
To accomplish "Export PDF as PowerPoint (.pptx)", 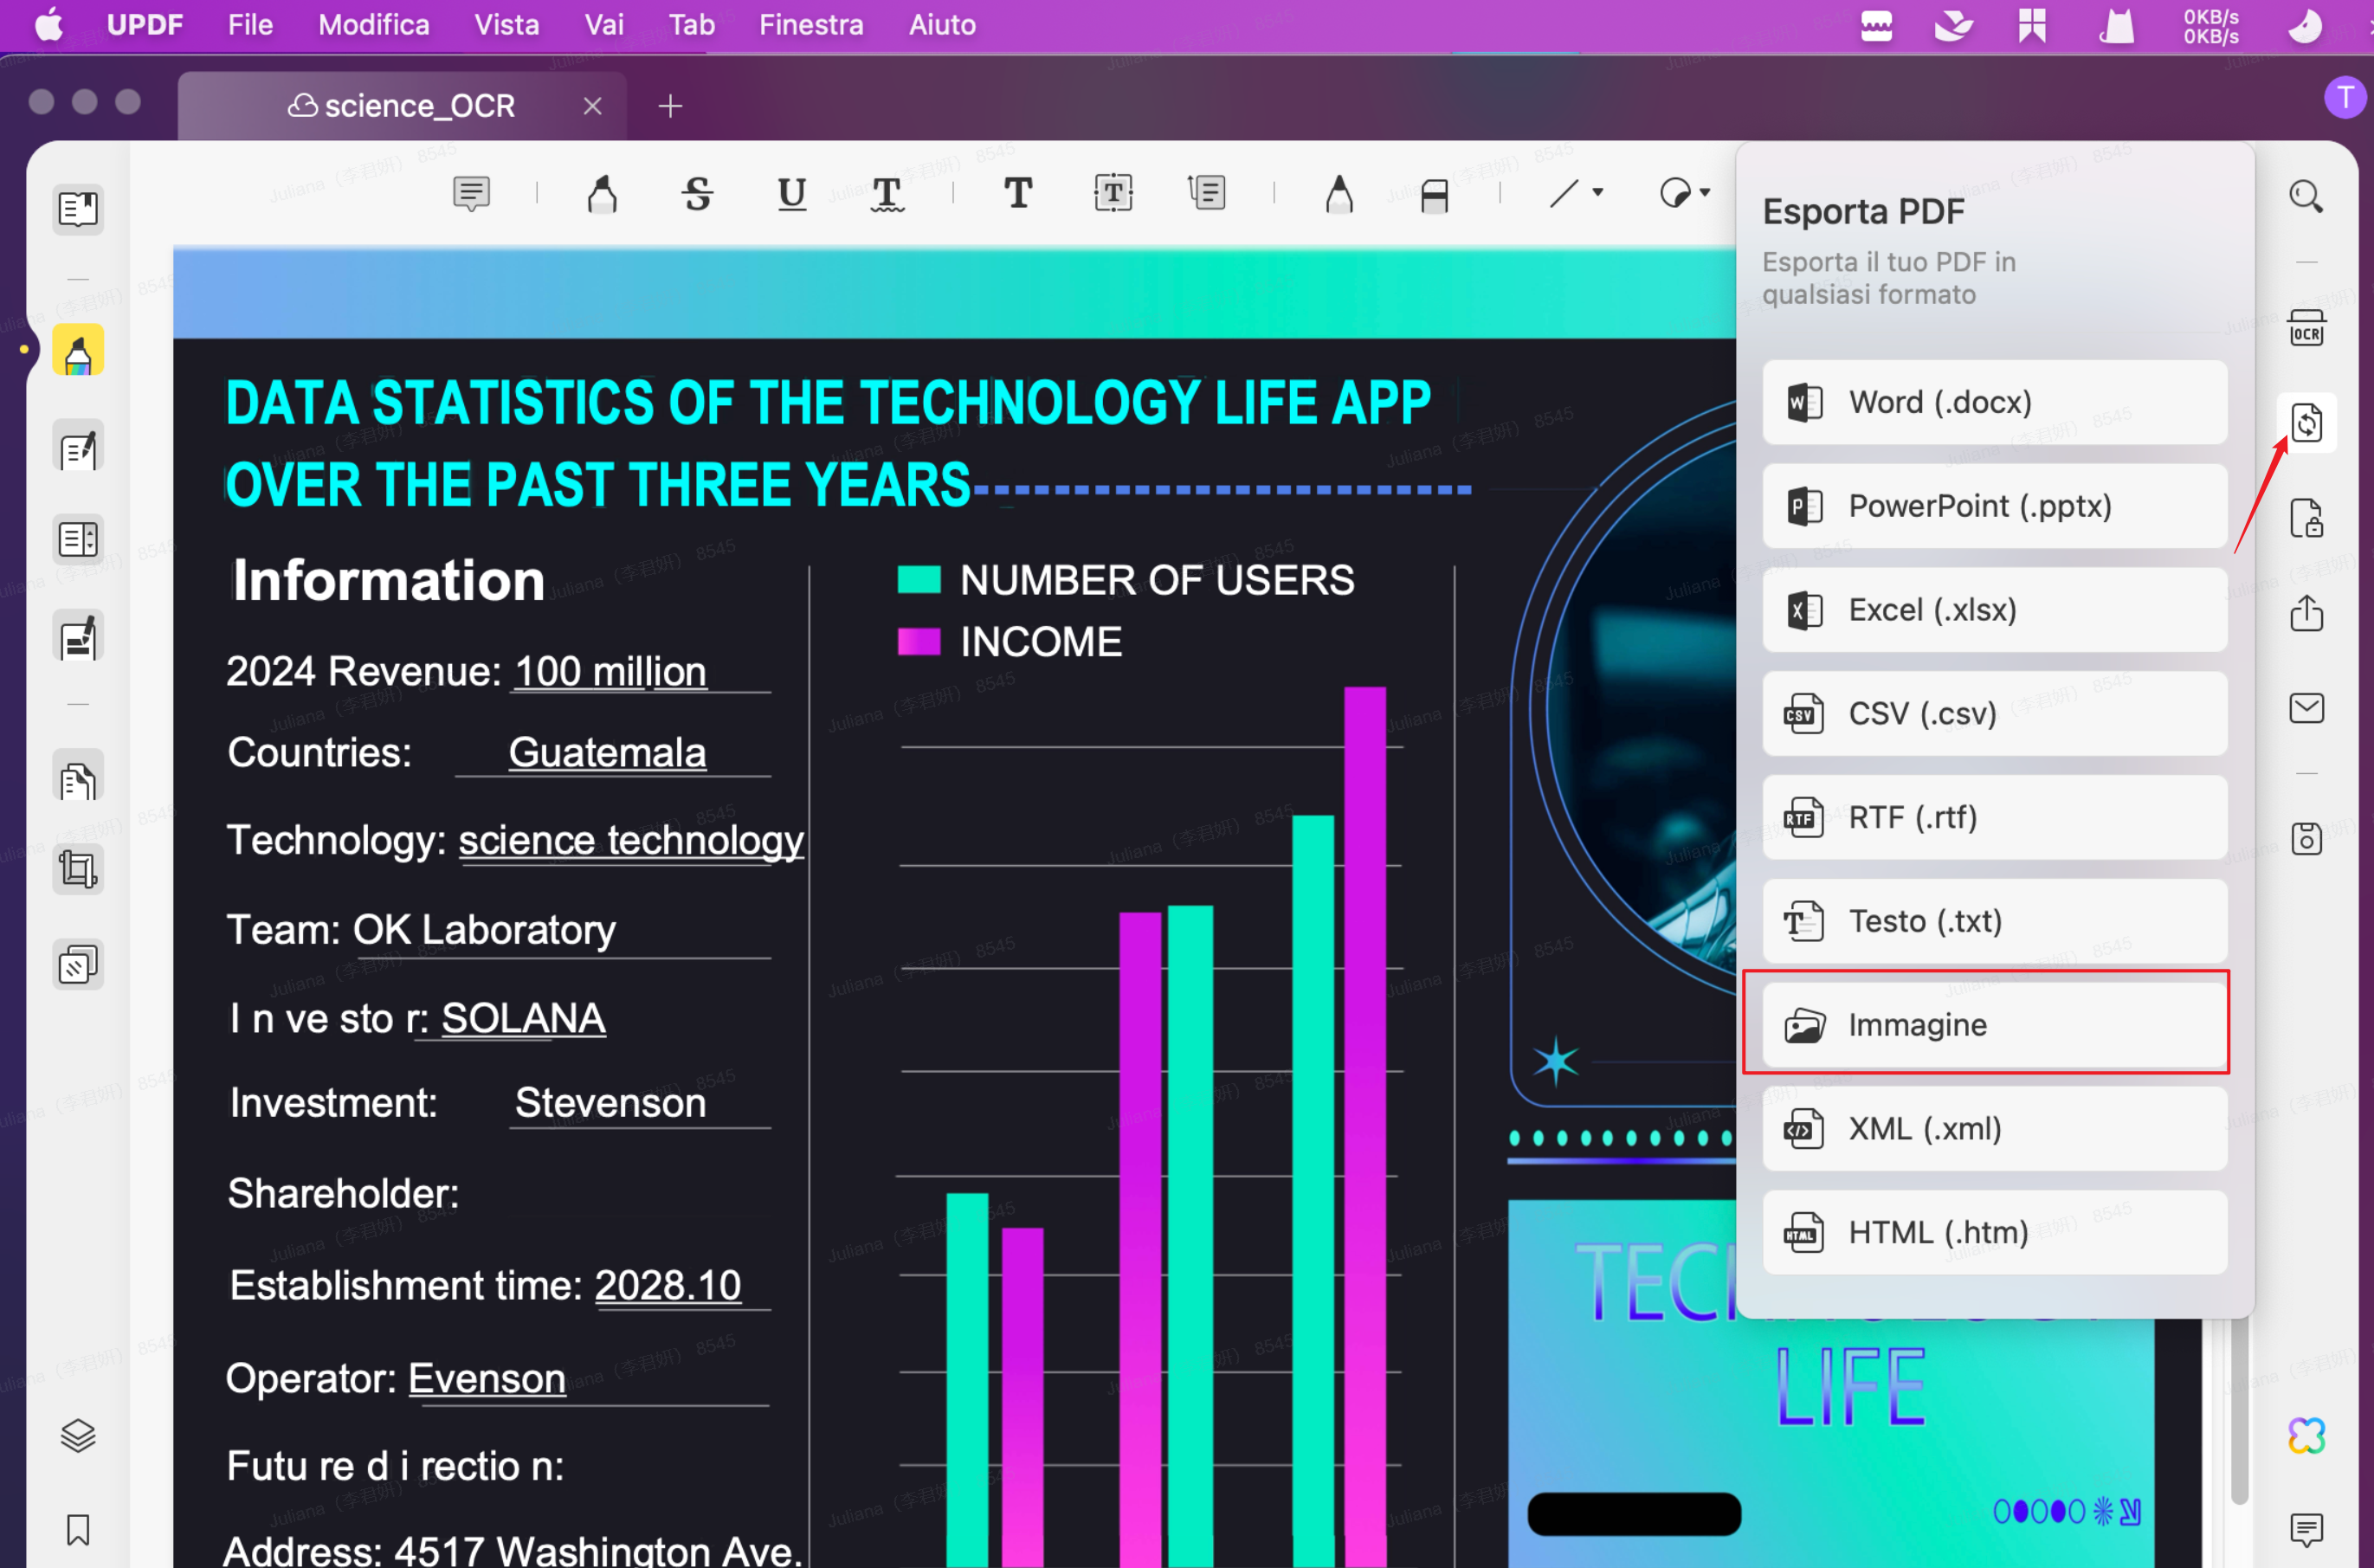I will tap(1994, 506).
